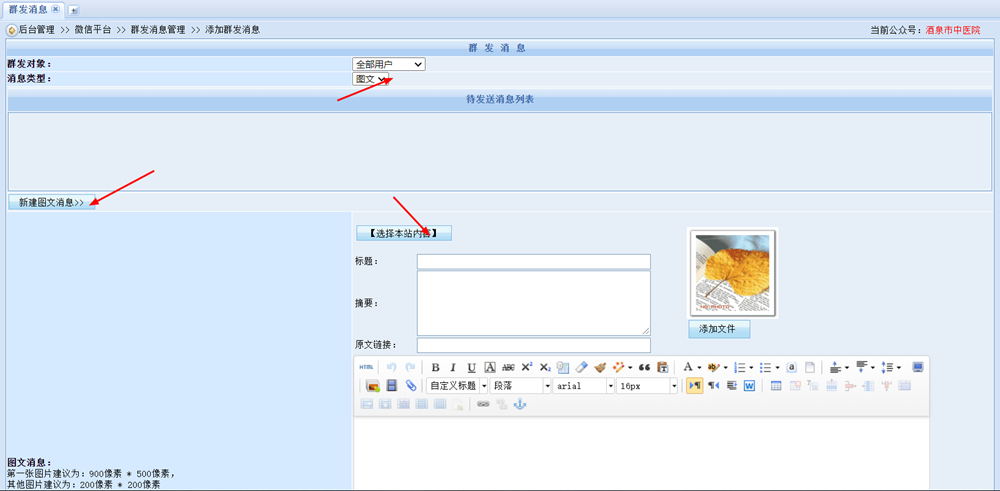1000x491 pixels.
Task: Toggle left-to-right text direction
Action: coord(694,386)
